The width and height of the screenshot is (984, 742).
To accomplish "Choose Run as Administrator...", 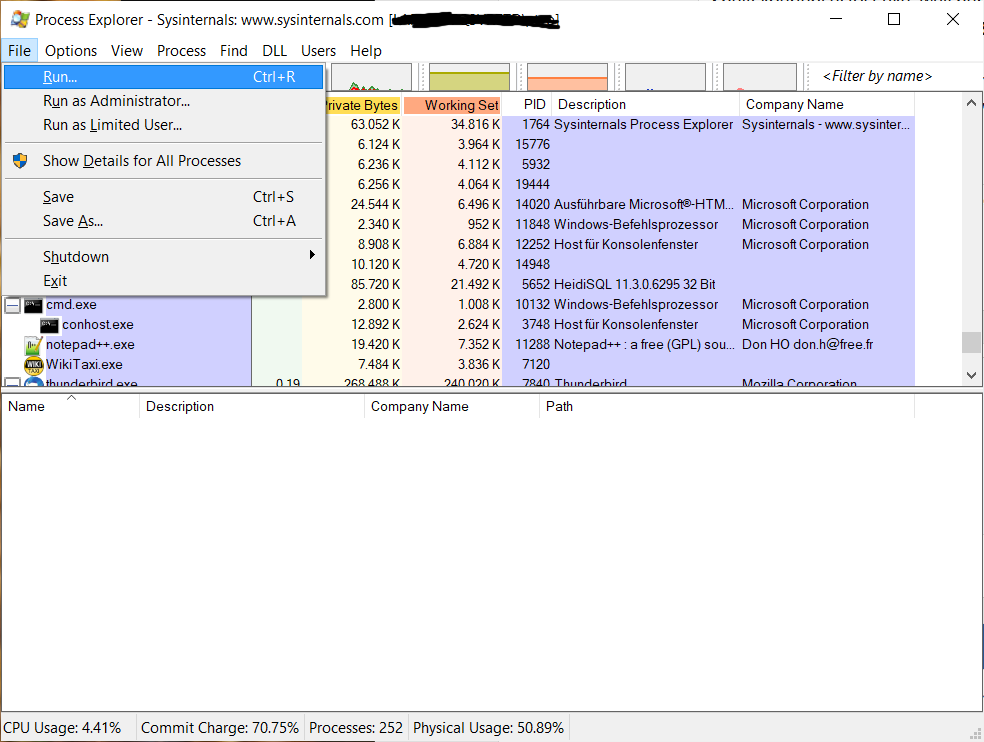I will pos(163,101).
